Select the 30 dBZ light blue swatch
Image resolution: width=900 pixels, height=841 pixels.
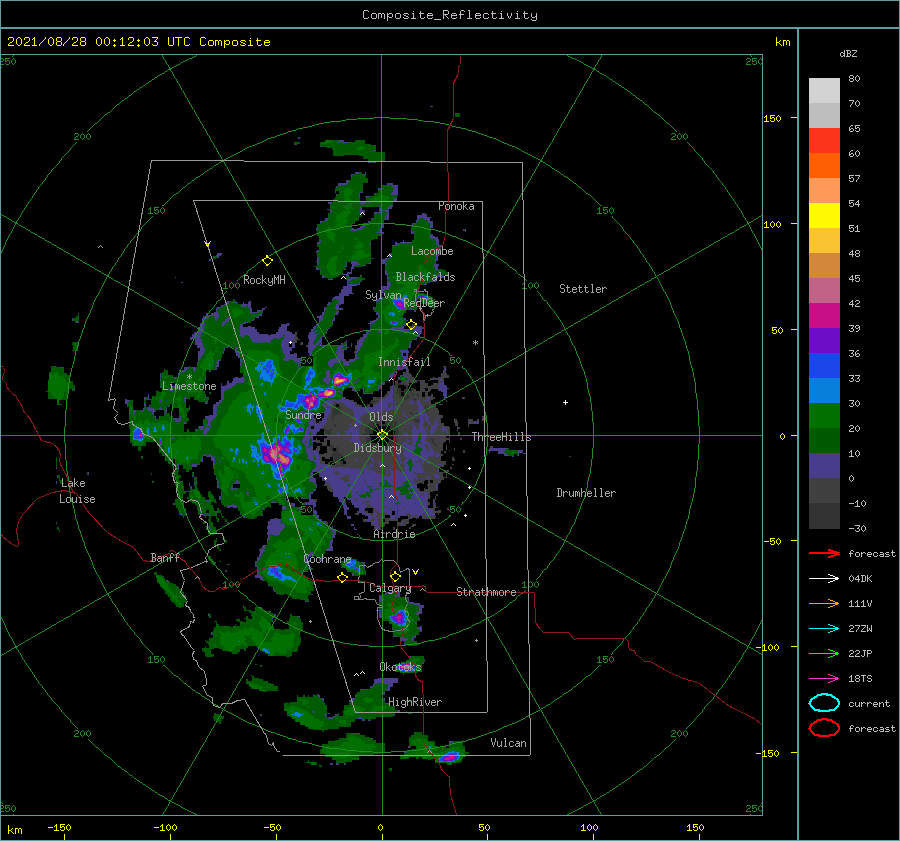(824, 390)
